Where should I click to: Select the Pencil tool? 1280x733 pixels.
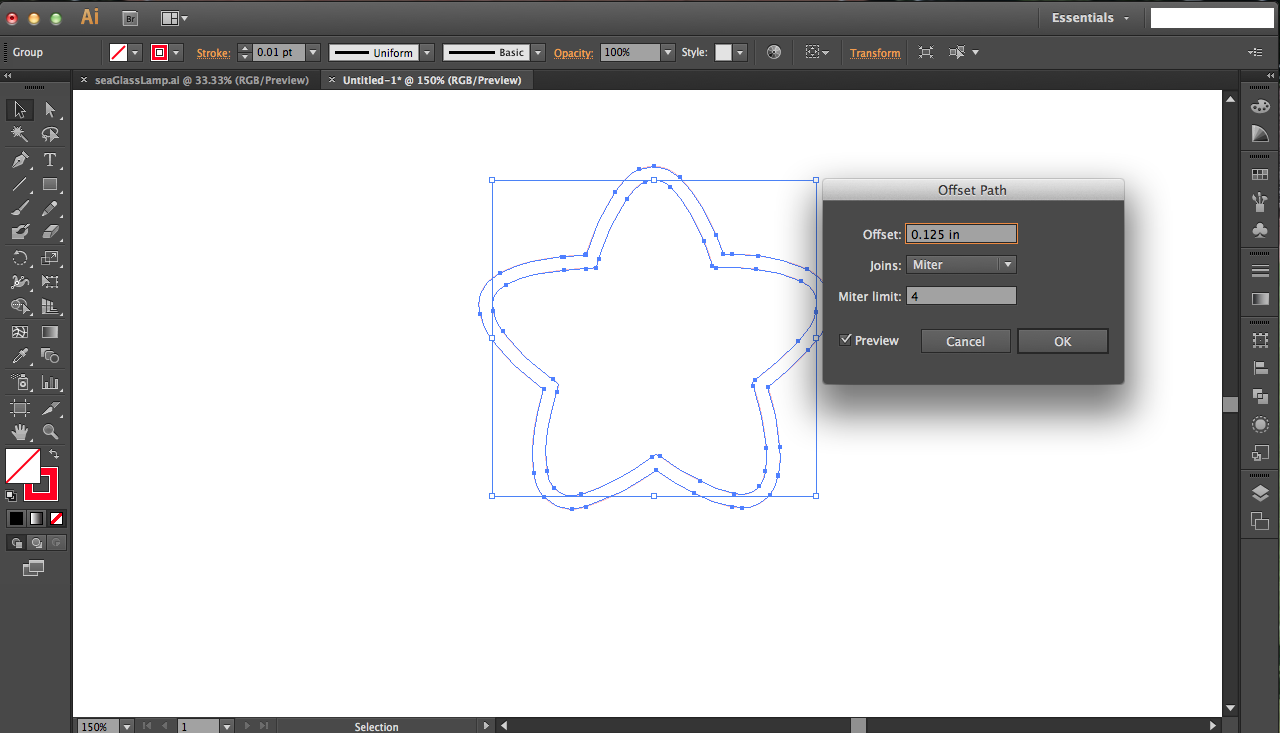[50, 209]
